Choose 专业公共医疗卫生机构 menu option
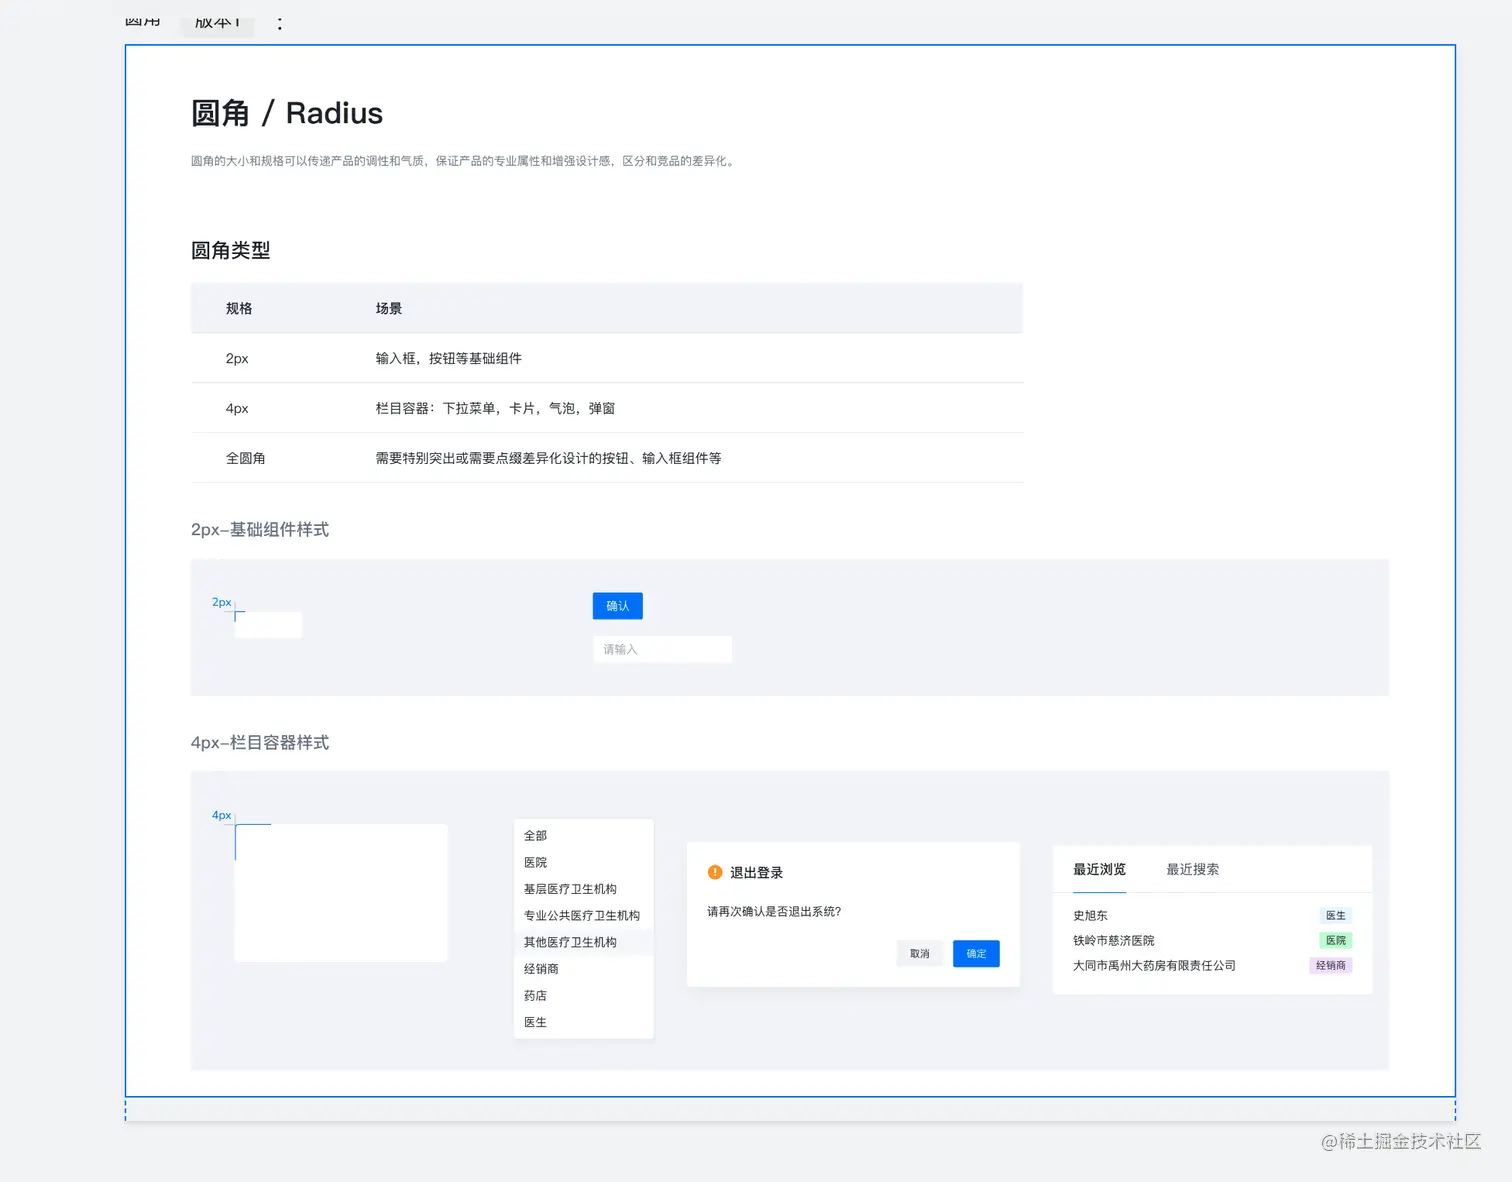 [583, 915]
